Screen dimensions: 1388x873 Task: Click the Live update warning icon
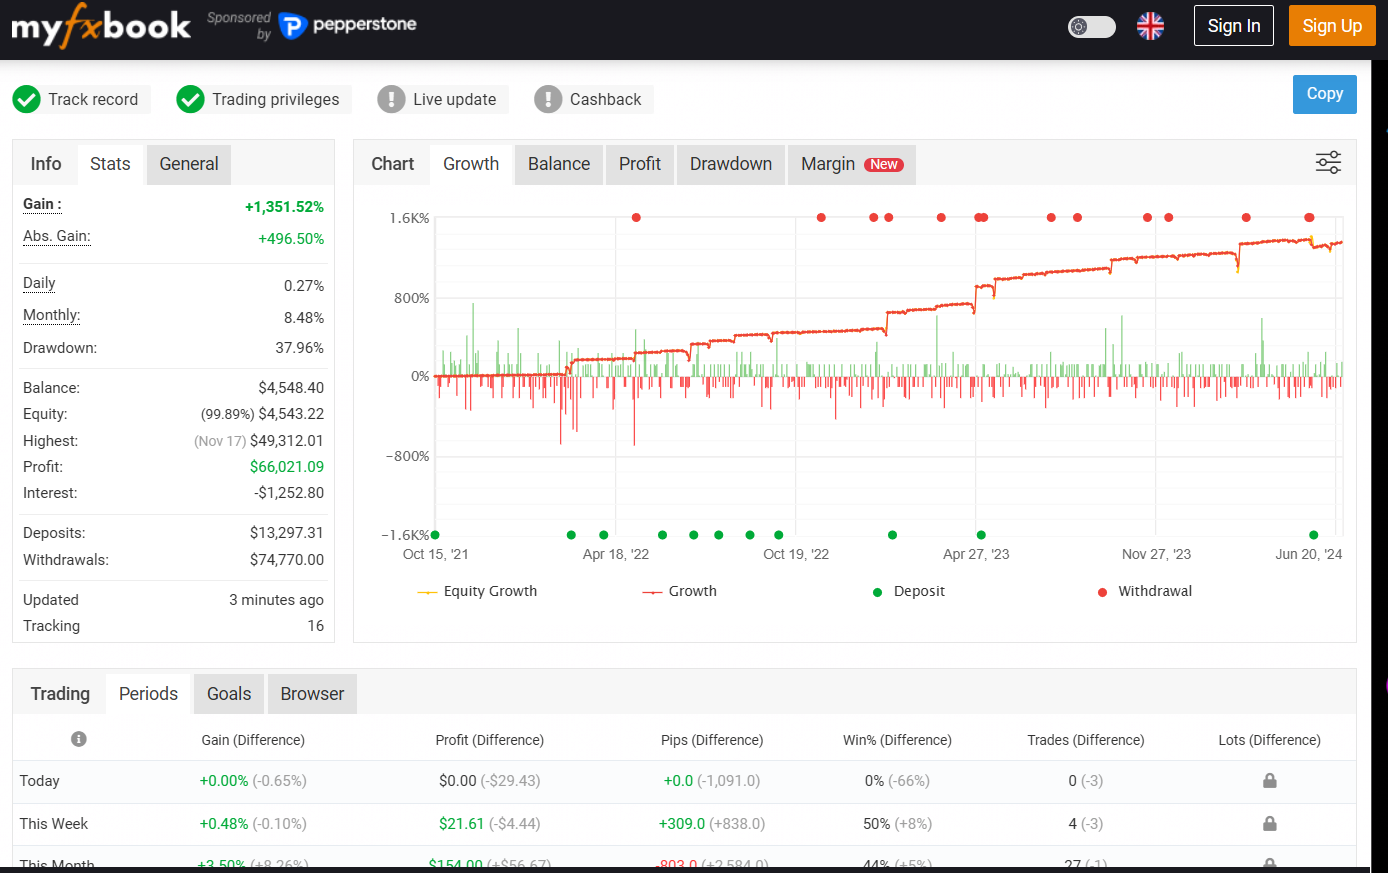point(391,99)
